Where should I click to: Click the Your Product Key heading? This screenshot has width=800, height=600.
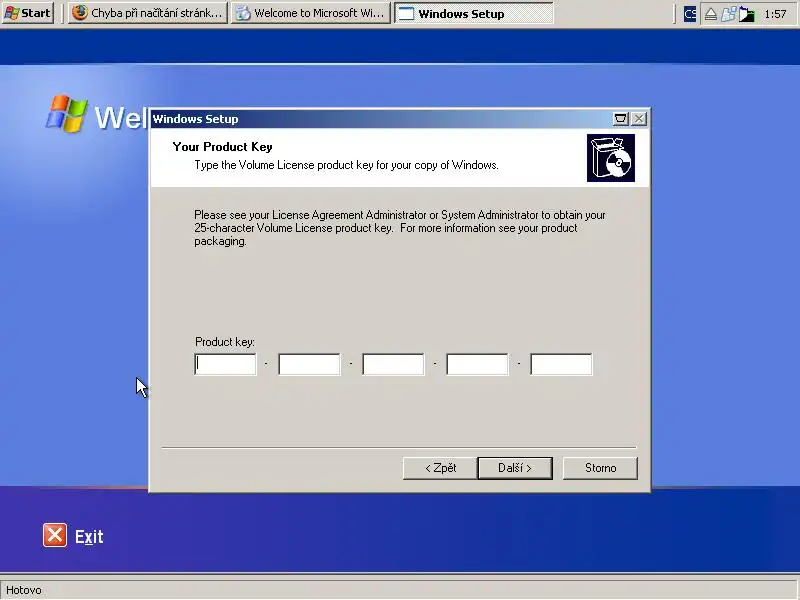[x=222, y=147]
